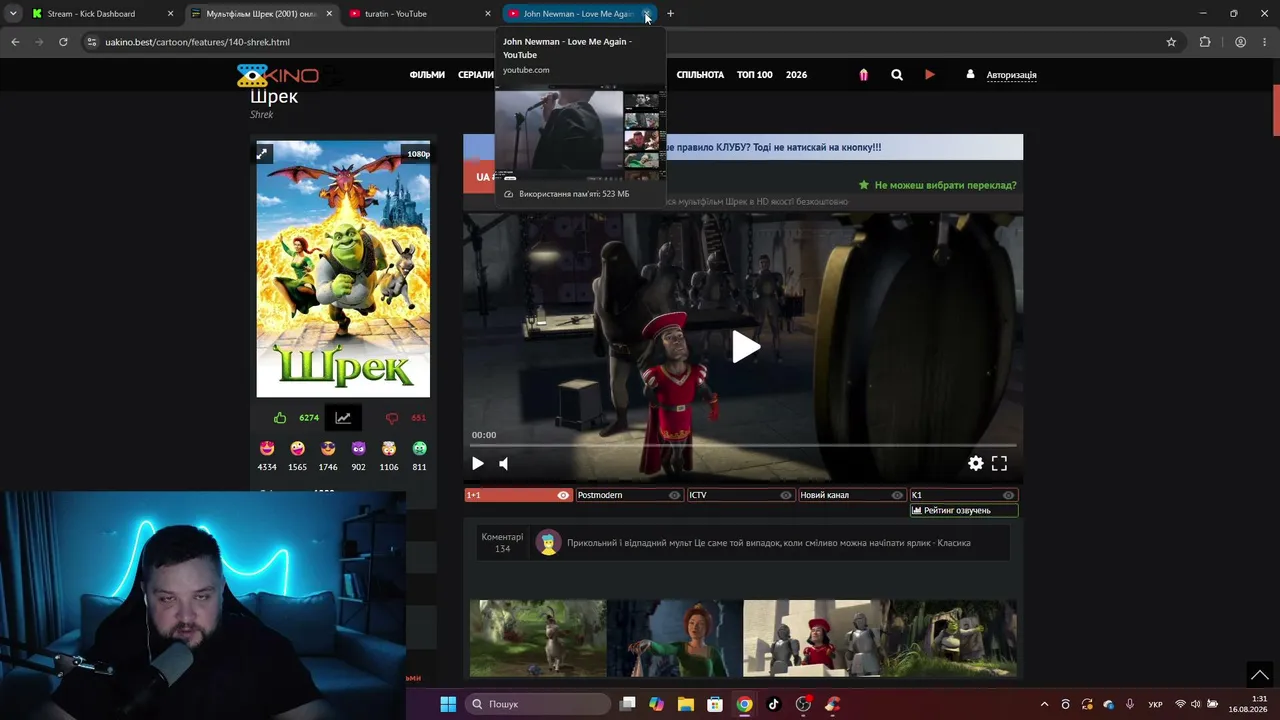1280x720 pixels.
Task: Open the ФІЛЬМИ menu item
Action: [x=427, y=75]
